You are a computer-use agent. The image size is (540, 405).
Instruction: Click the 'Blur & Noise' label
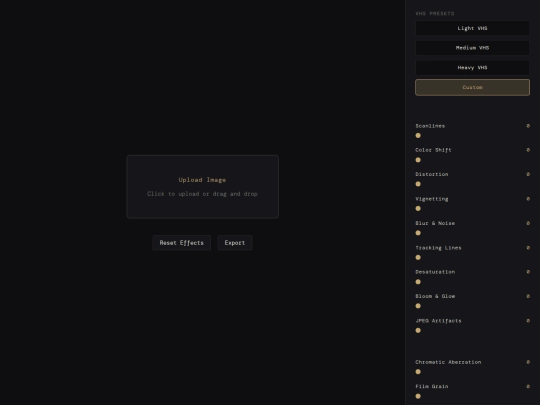coord(435,223)
